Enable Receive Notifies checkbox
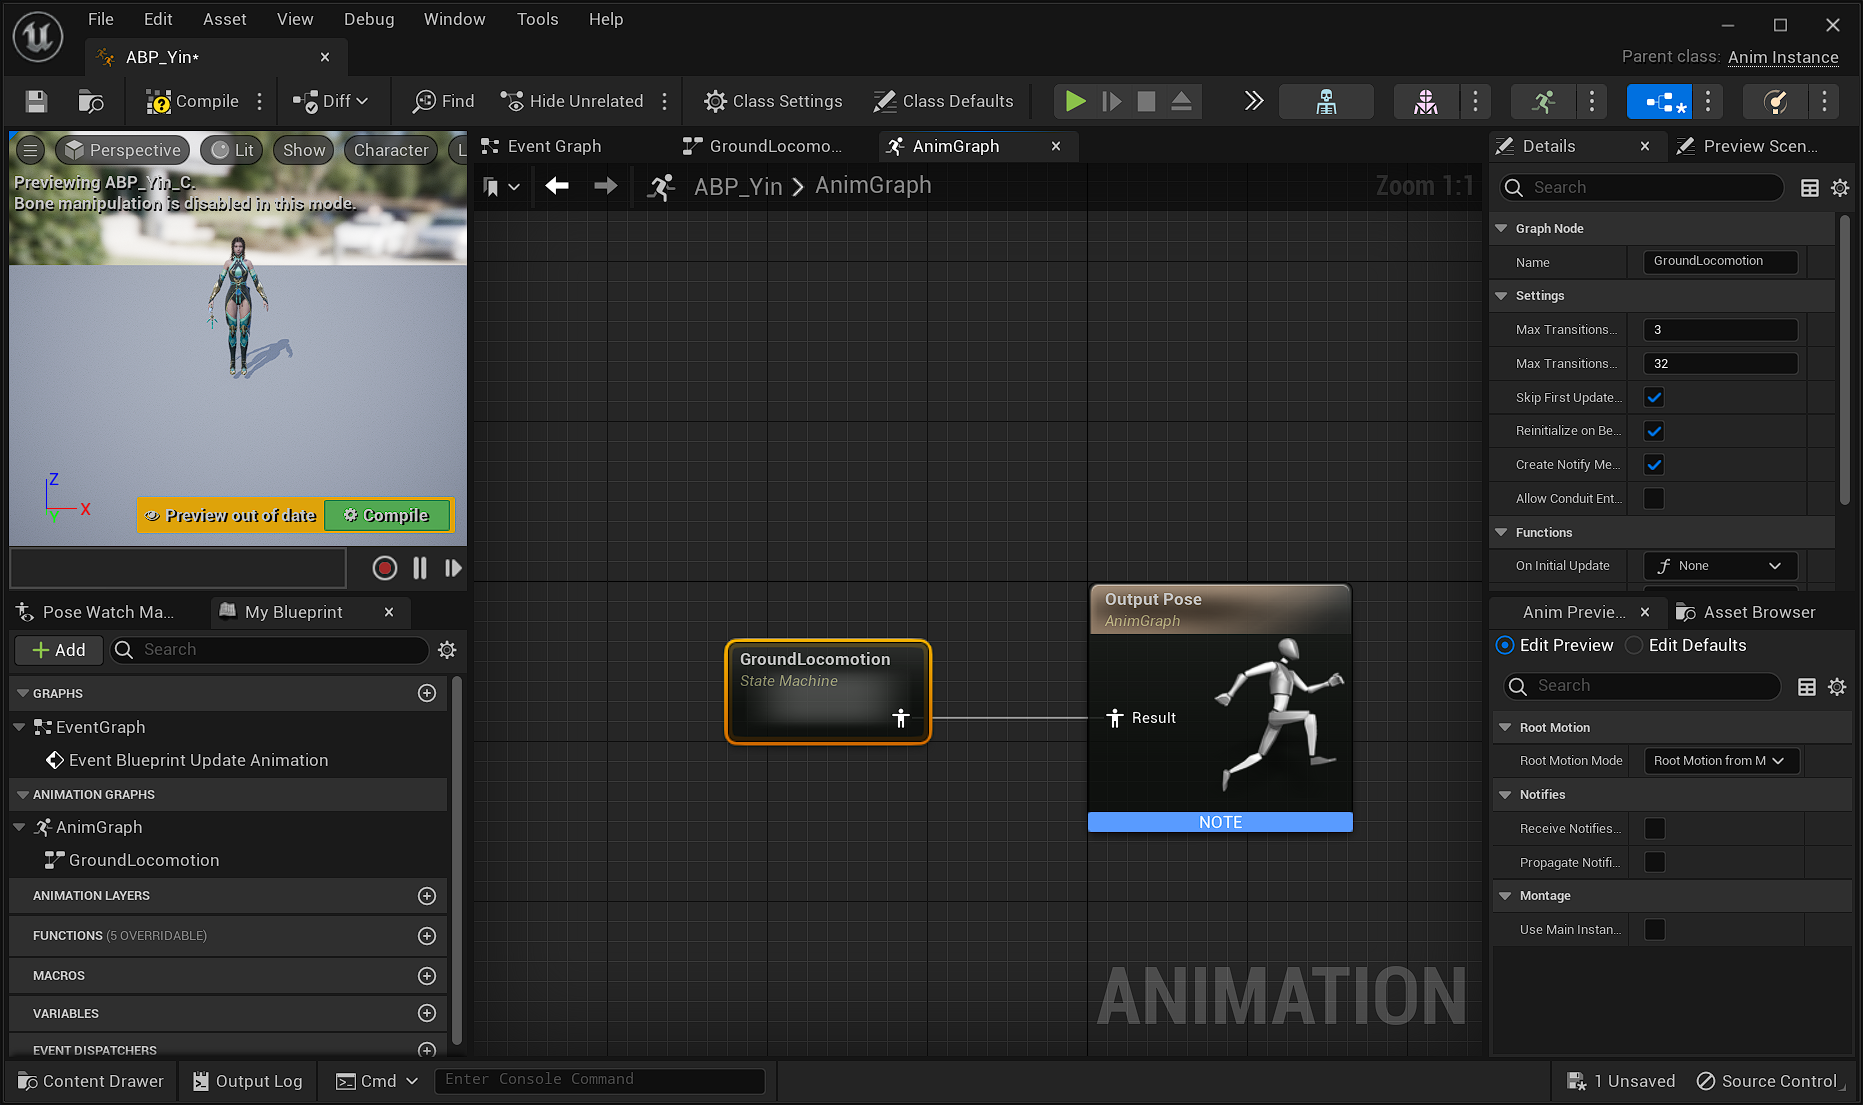1863x1105 pixels. pos(1655,828)
